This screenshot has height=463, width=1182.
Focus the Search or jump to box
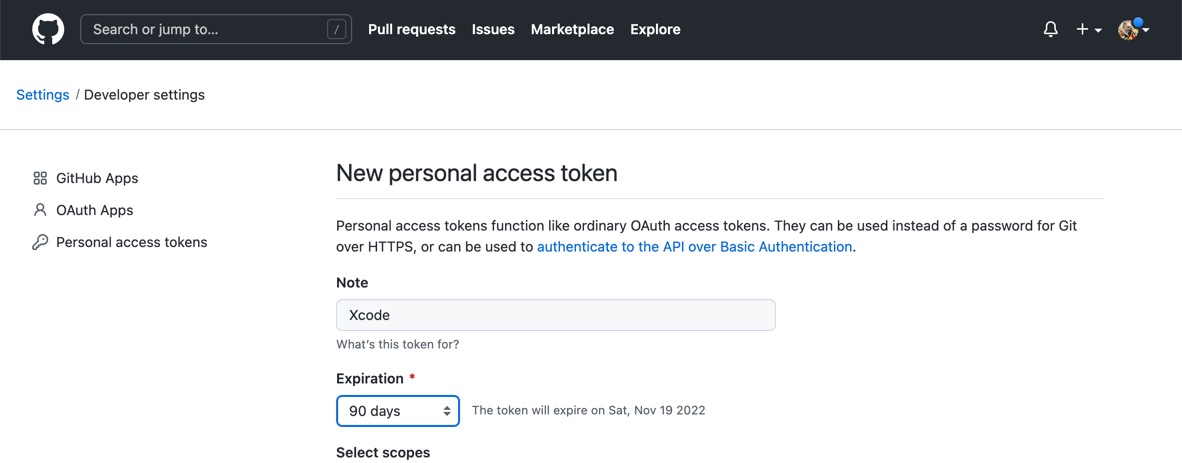216,29
